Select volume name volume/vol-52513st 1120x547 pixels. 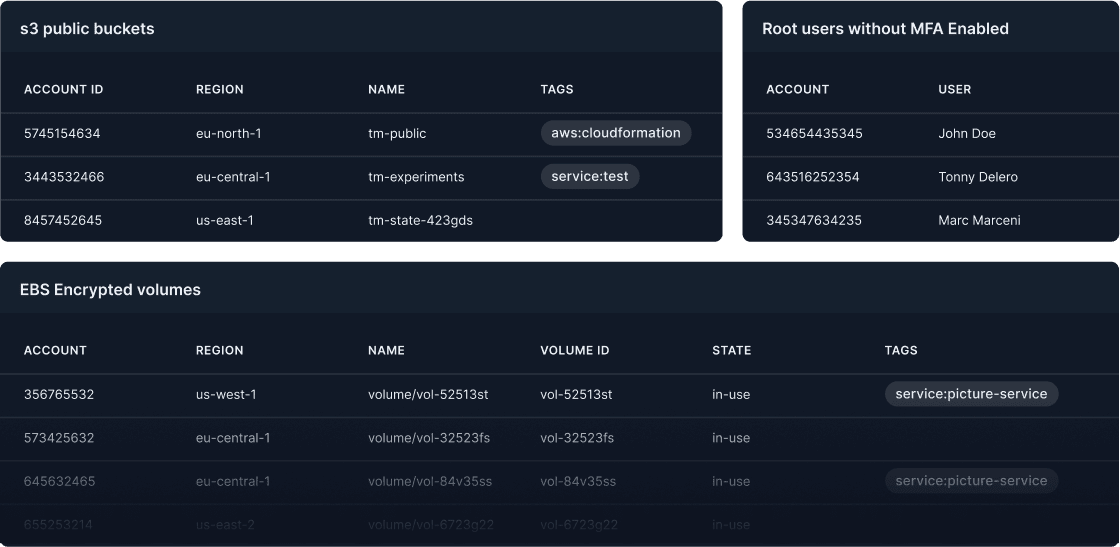point(428,395)
